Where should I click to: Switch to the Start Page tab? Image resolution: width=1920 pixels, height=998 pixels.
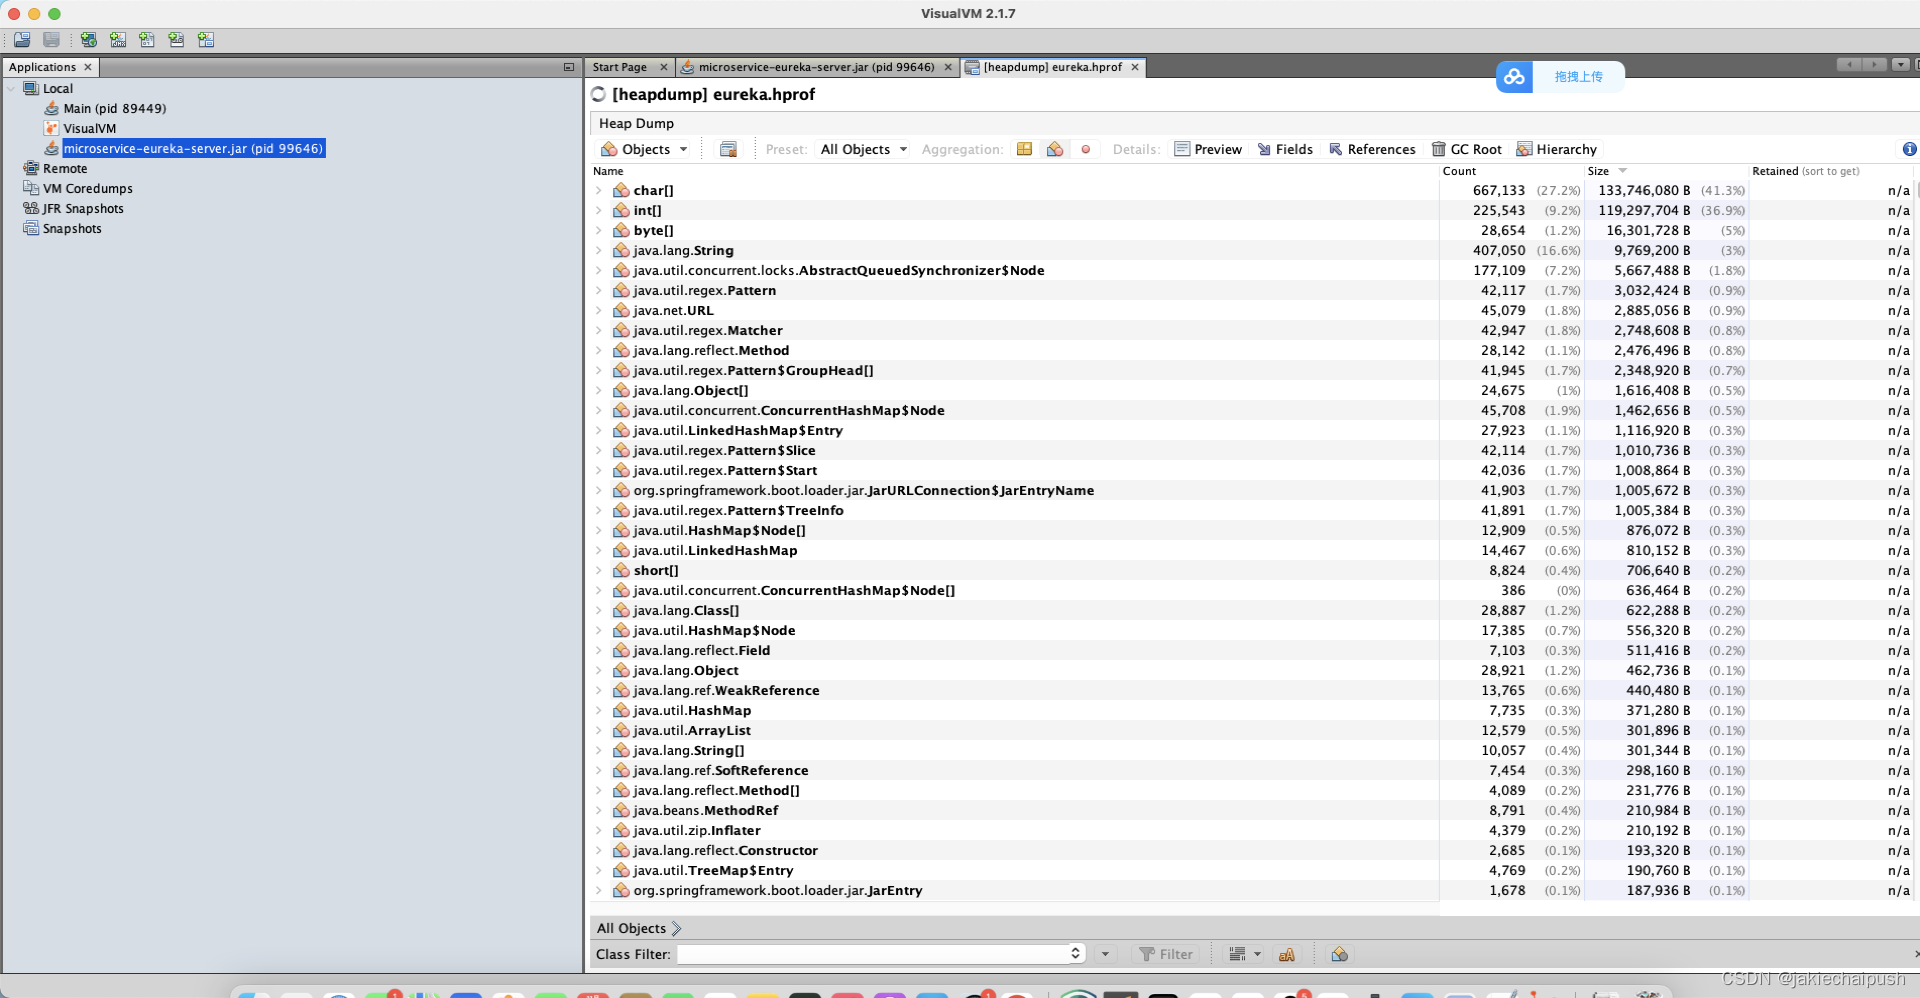(x=619, y=67)
